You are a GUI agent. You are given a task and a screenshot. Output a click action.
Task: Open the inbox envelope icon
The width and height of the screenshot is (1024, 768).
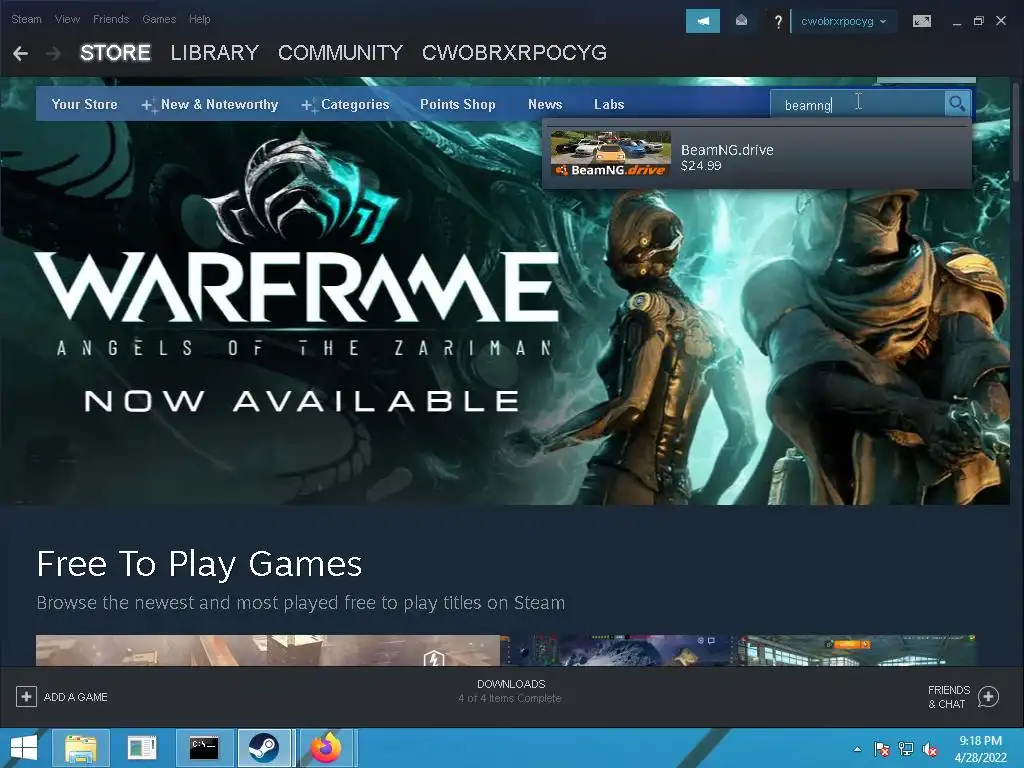point(741,21)
